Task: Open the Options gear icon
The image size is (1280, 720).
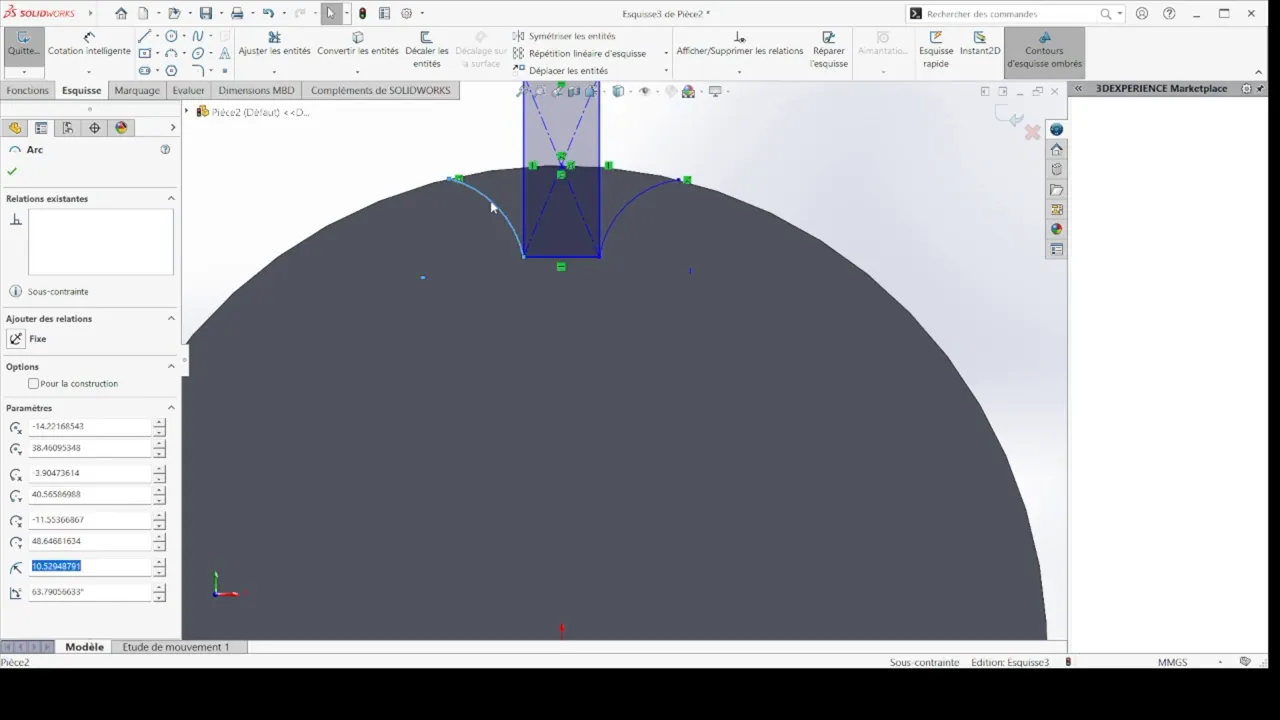Action: pos(406,14)
